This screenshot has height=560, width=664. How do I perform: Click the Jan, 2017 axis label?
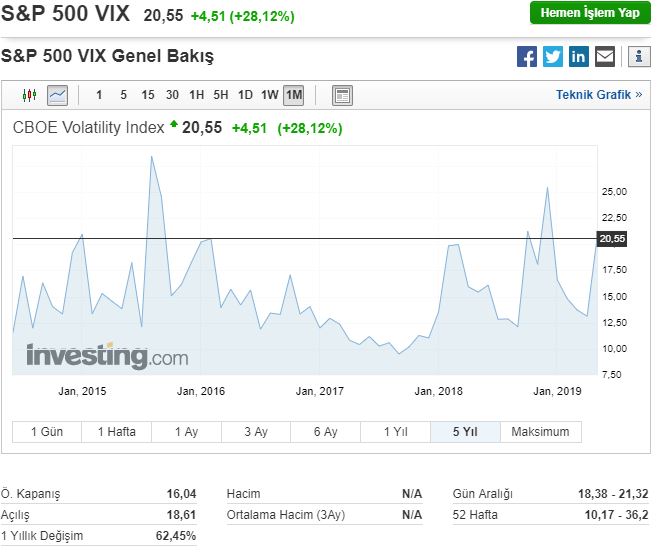click(320, 391)
